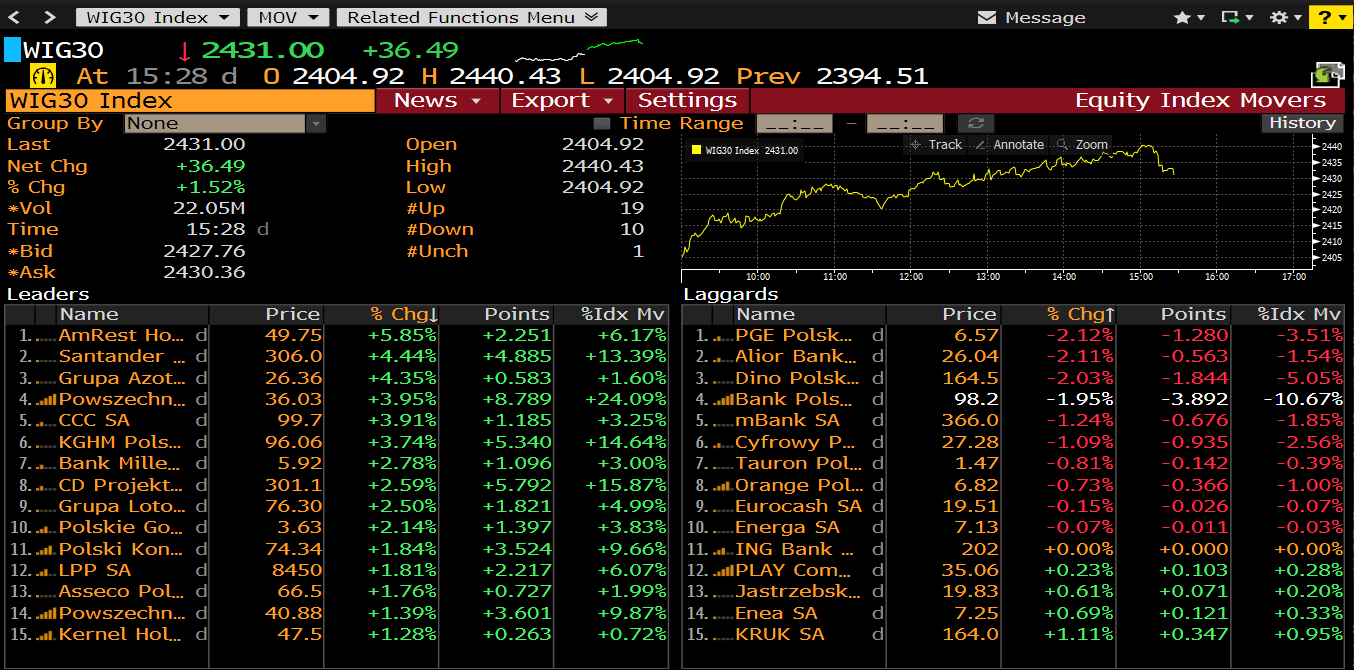The height and width of the screenshot is (670, 1354).
Task: Click the Settings button
Action: (x=687, y=100)
